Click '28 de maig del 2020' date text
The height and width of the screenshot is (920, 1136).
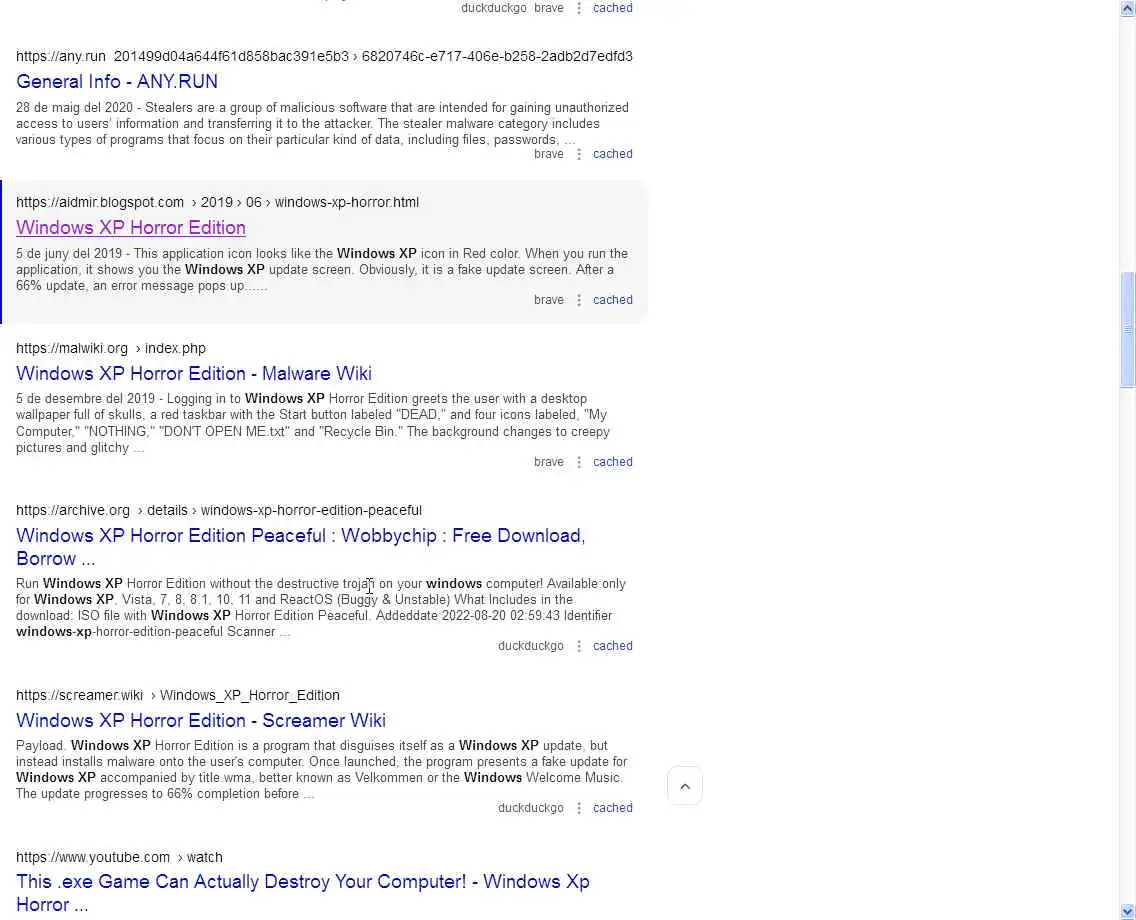75,107
